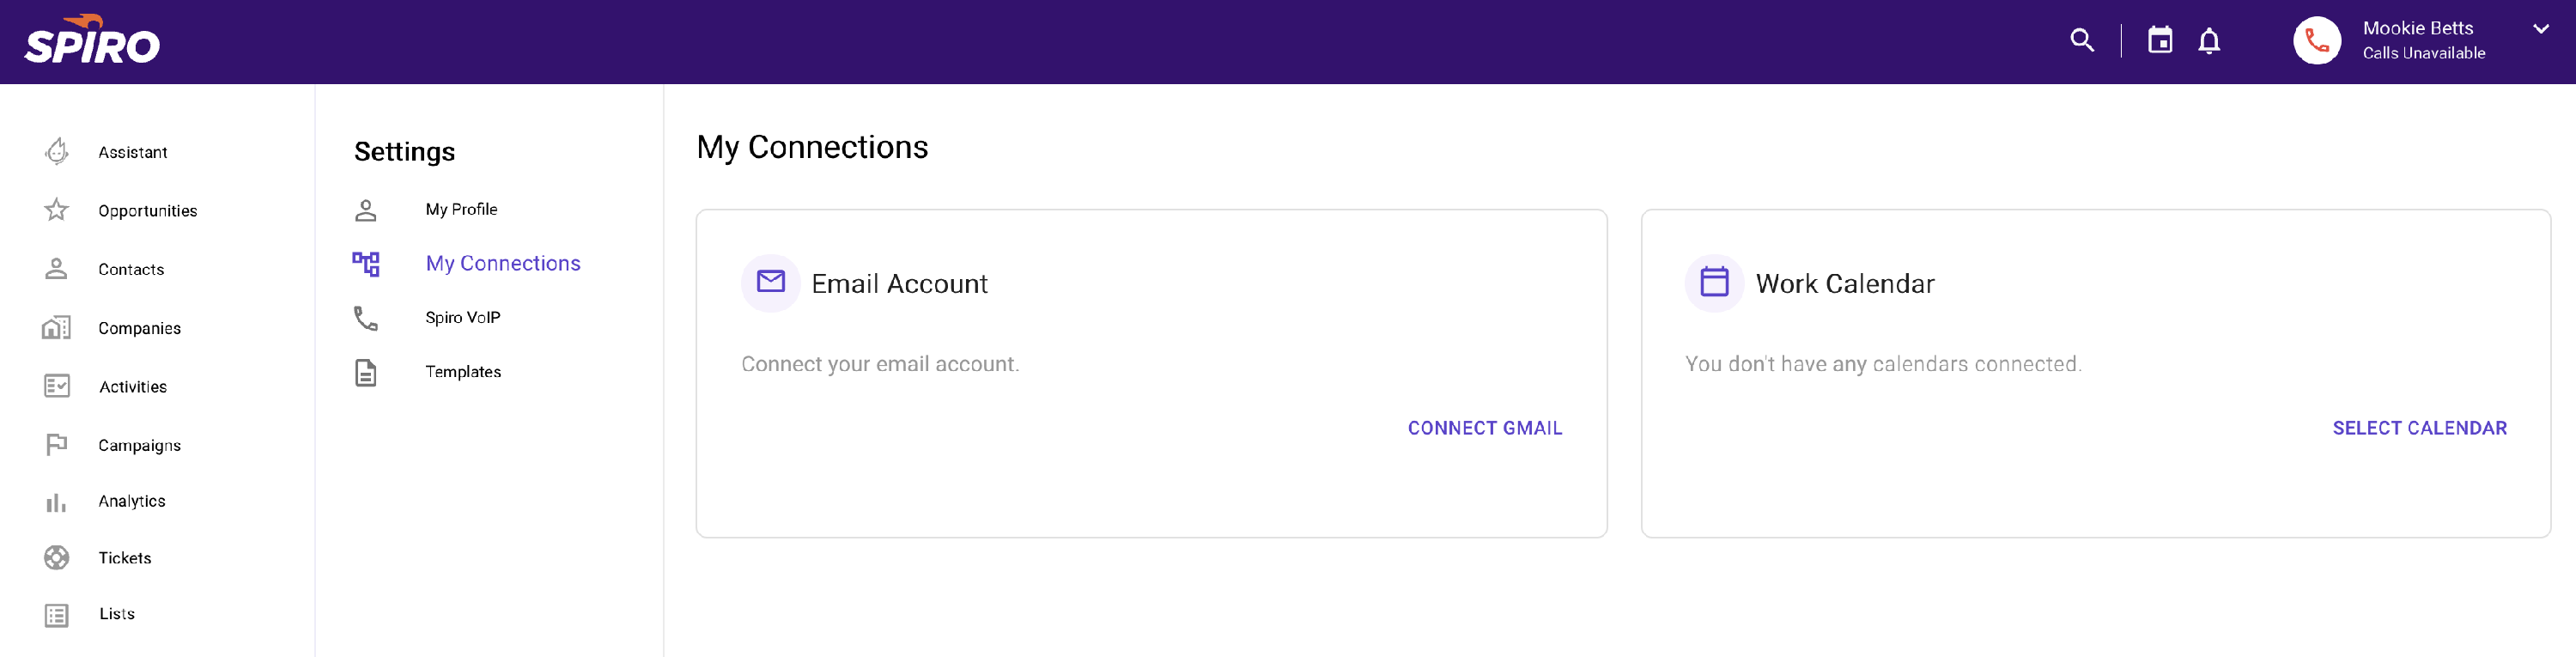The image size is (2576, 657).
Task: Open the search icon in the top bar
Action: [x=2081, y=40]
